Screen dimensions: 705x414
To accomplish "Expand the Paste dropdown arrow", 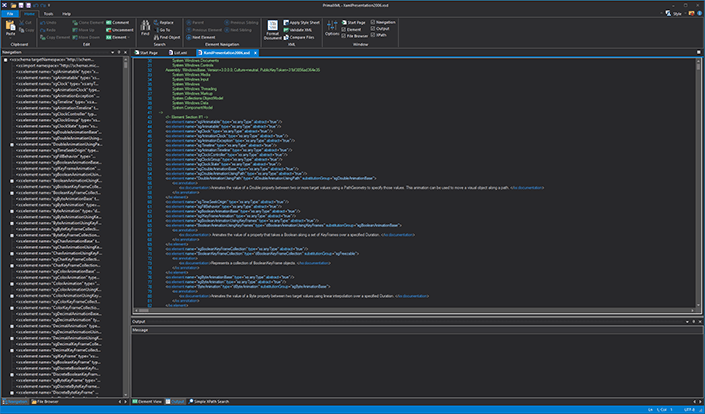I will pyautogui.click(x=10, y=38).
